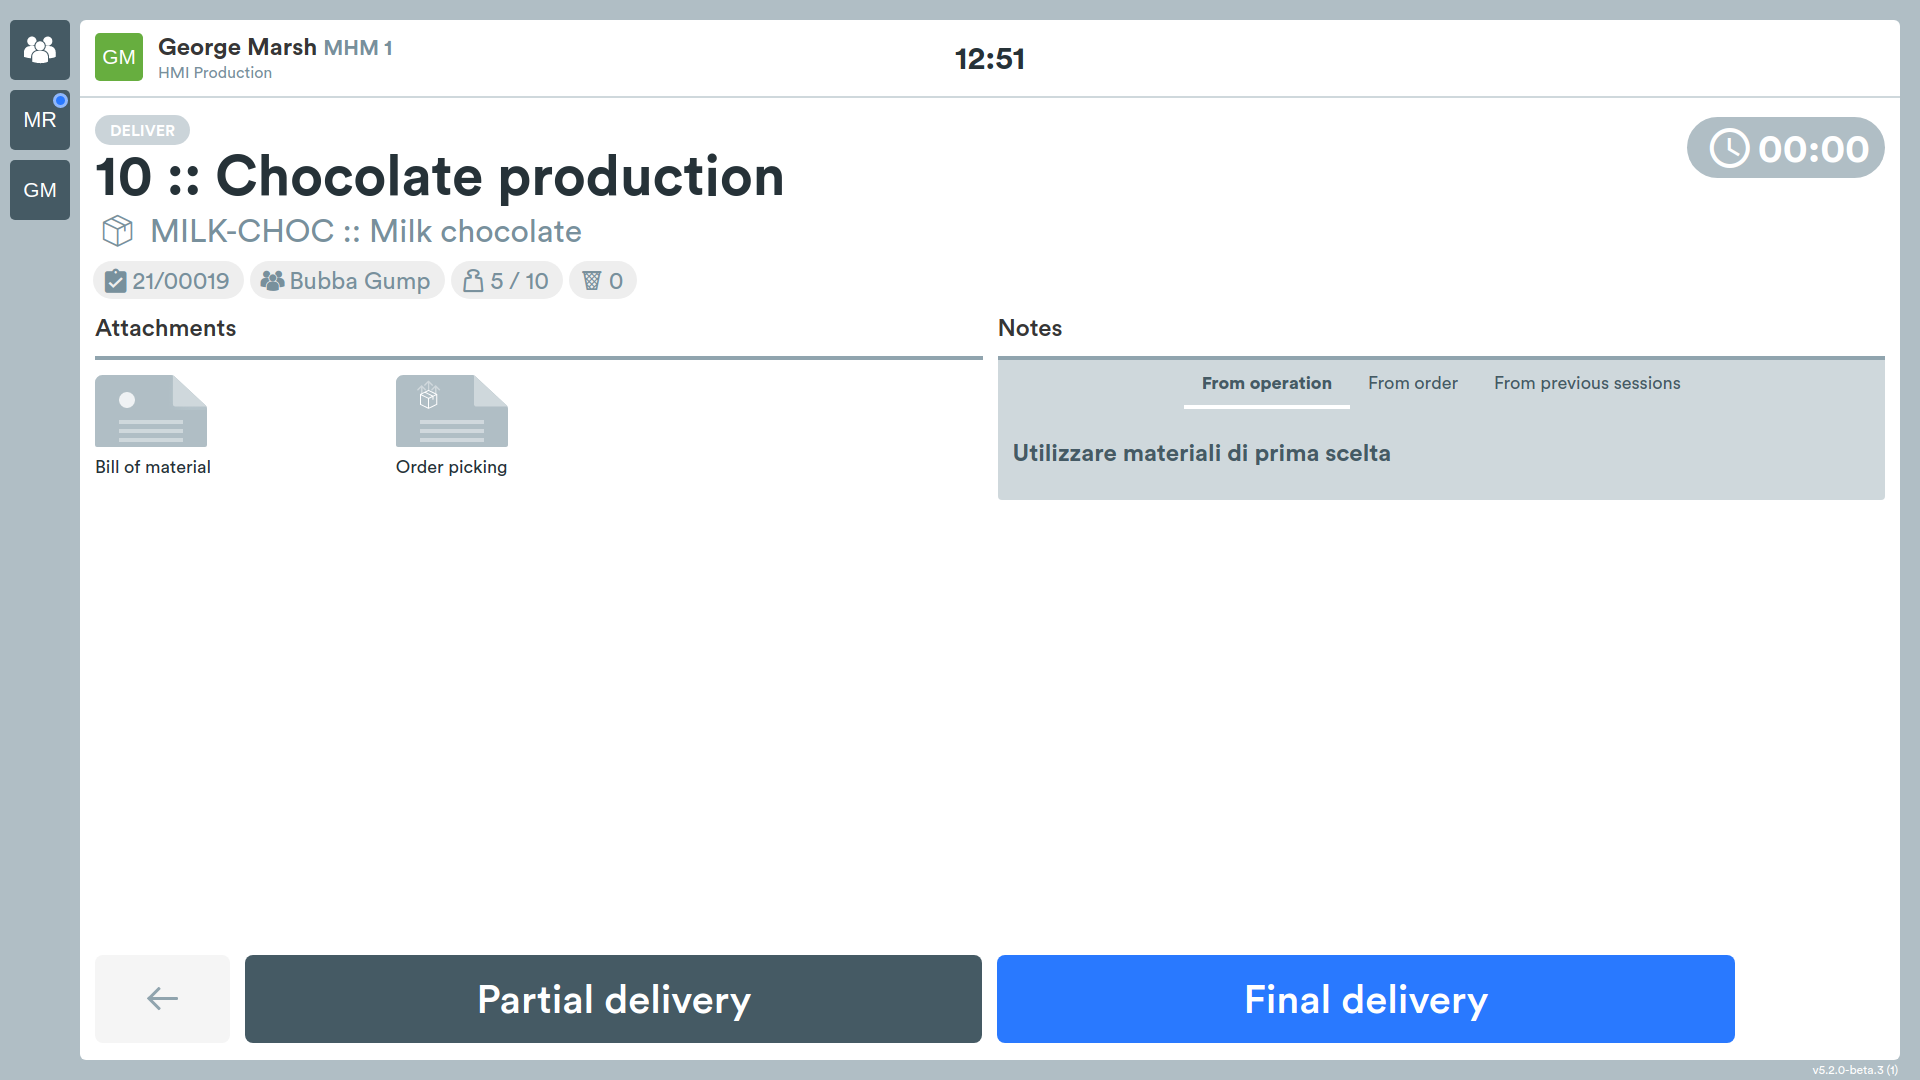1920x1080 pixels.
Task: Open the Bill of material attachment
Action: coord(152,426)
